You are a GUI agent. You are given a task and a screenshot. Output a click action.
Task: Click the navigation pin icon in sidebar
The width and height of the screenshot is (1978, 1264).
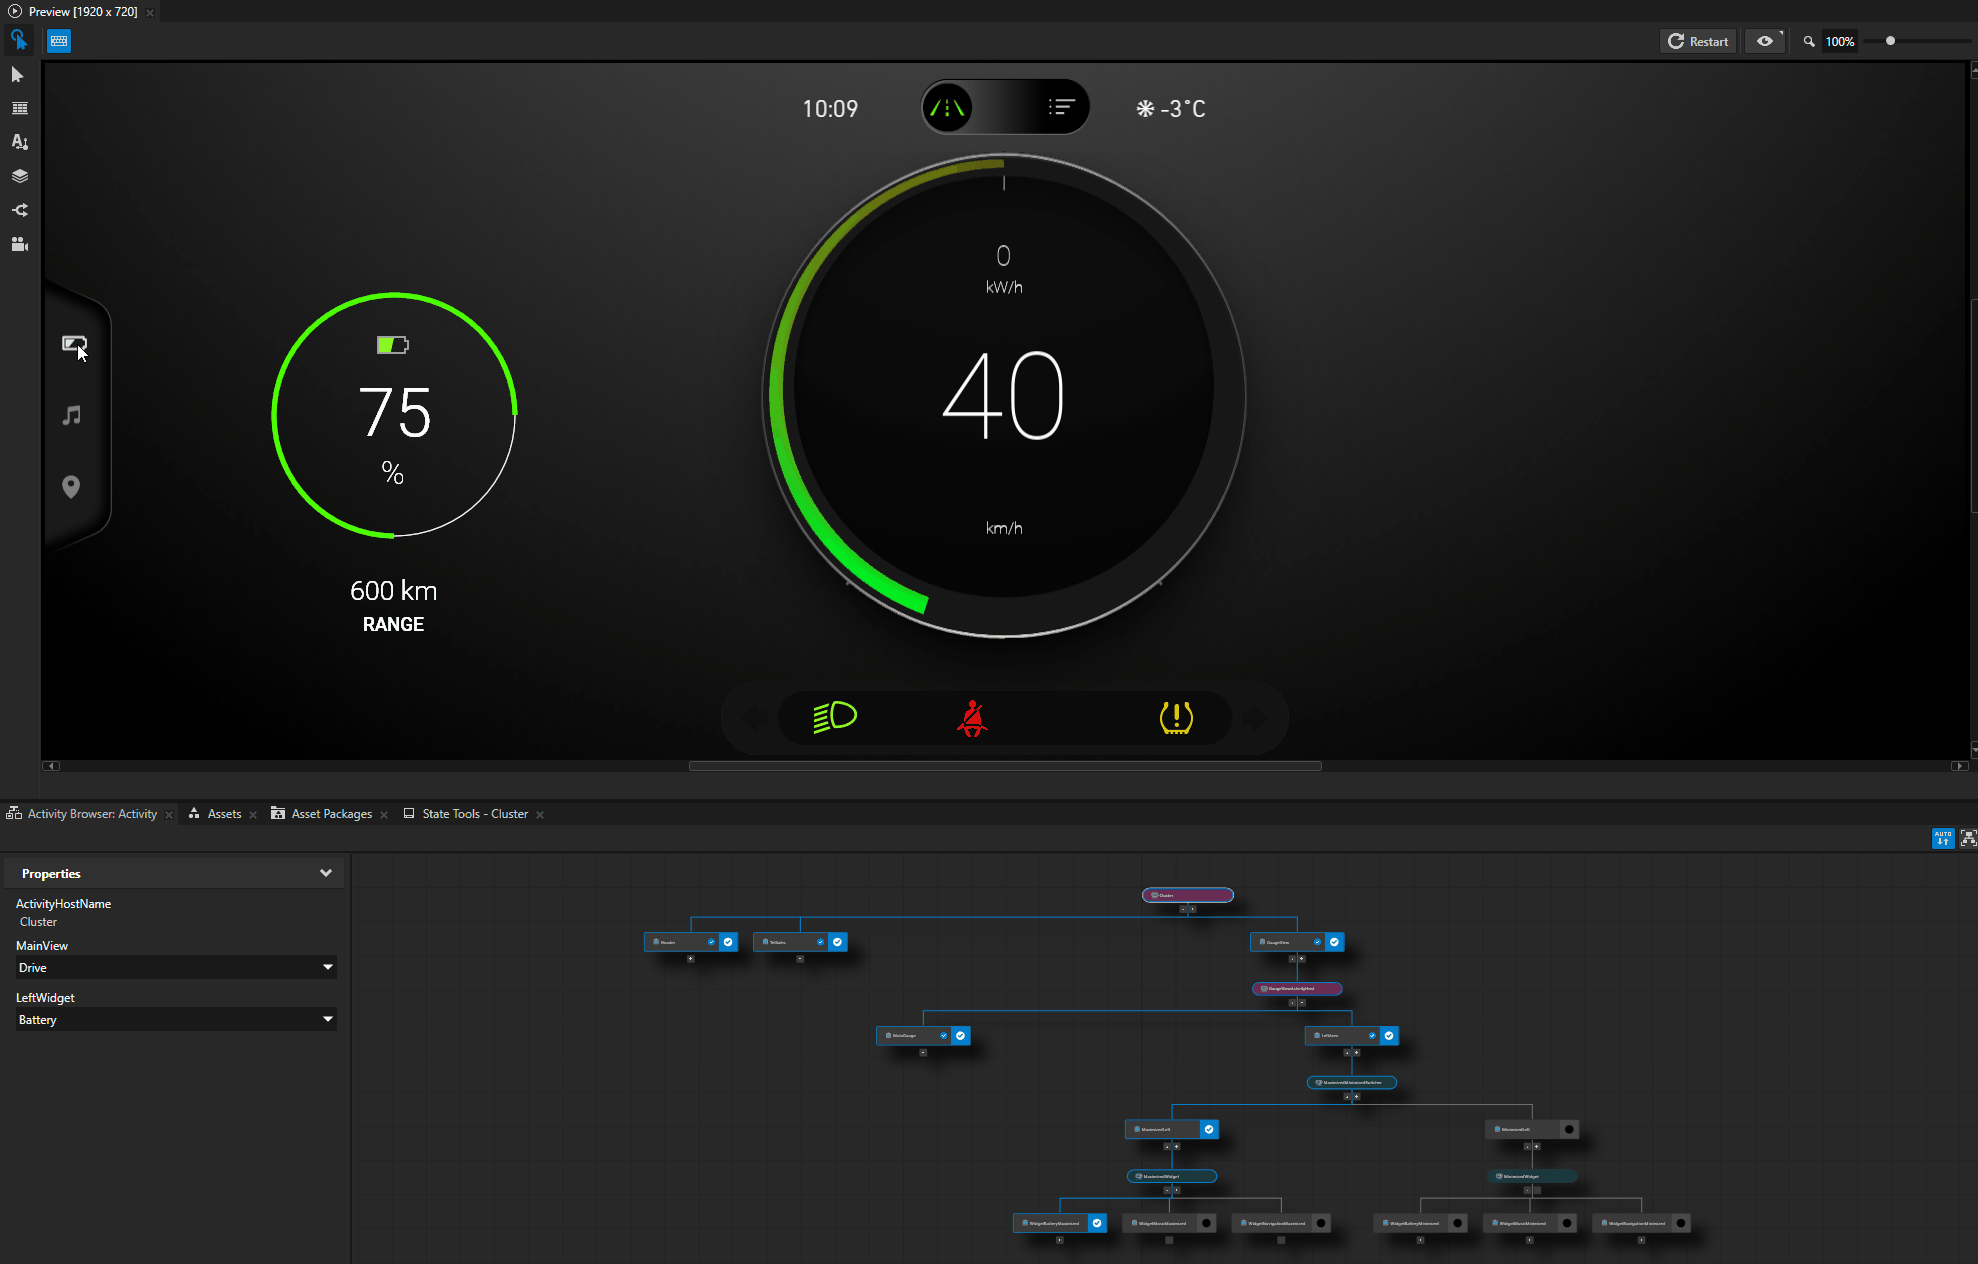pos(71,487)
